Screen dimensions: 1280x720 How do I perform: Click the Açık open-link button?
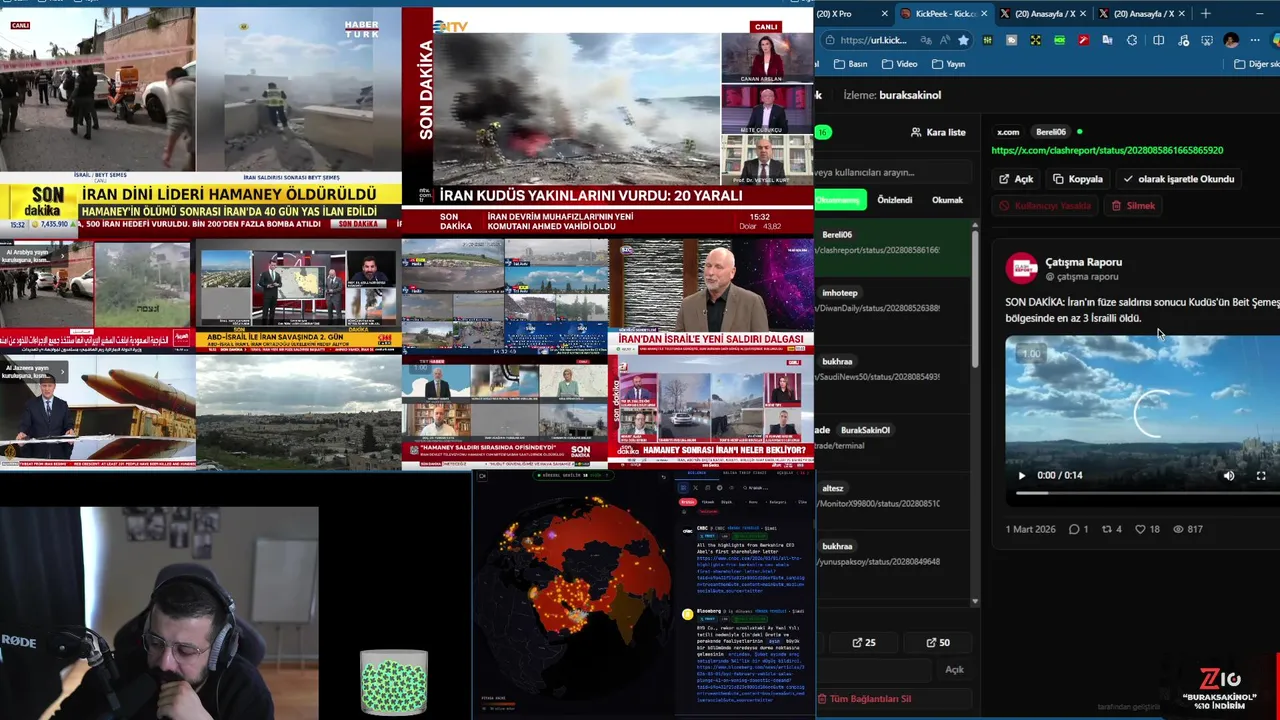pos(1016,179)
